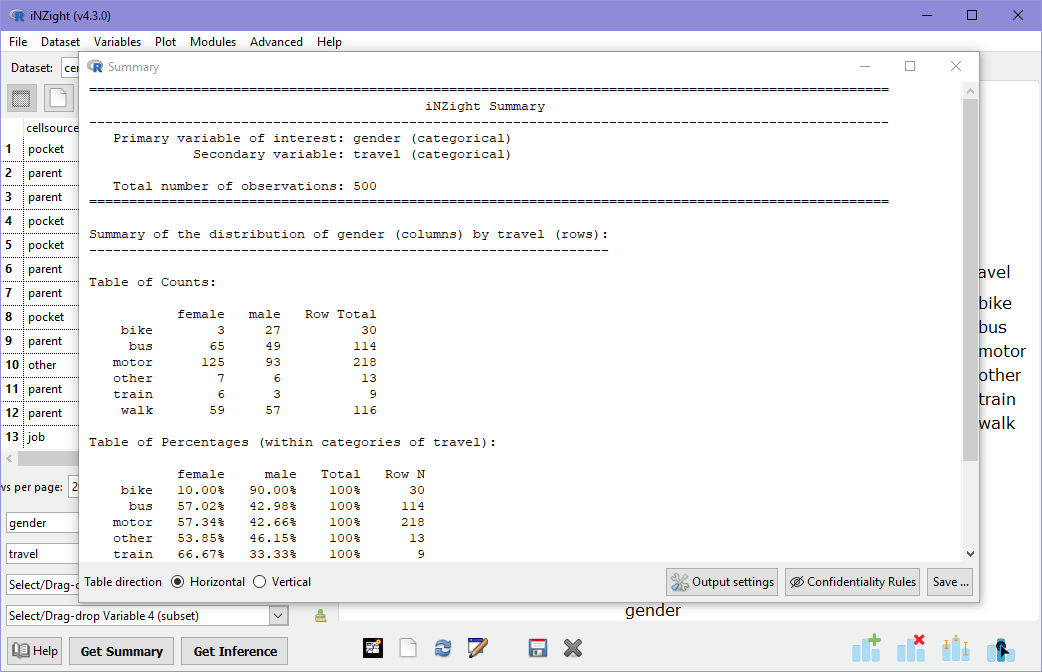
Task: Click the Get Inference button
Action: click(x=235, y=651)
